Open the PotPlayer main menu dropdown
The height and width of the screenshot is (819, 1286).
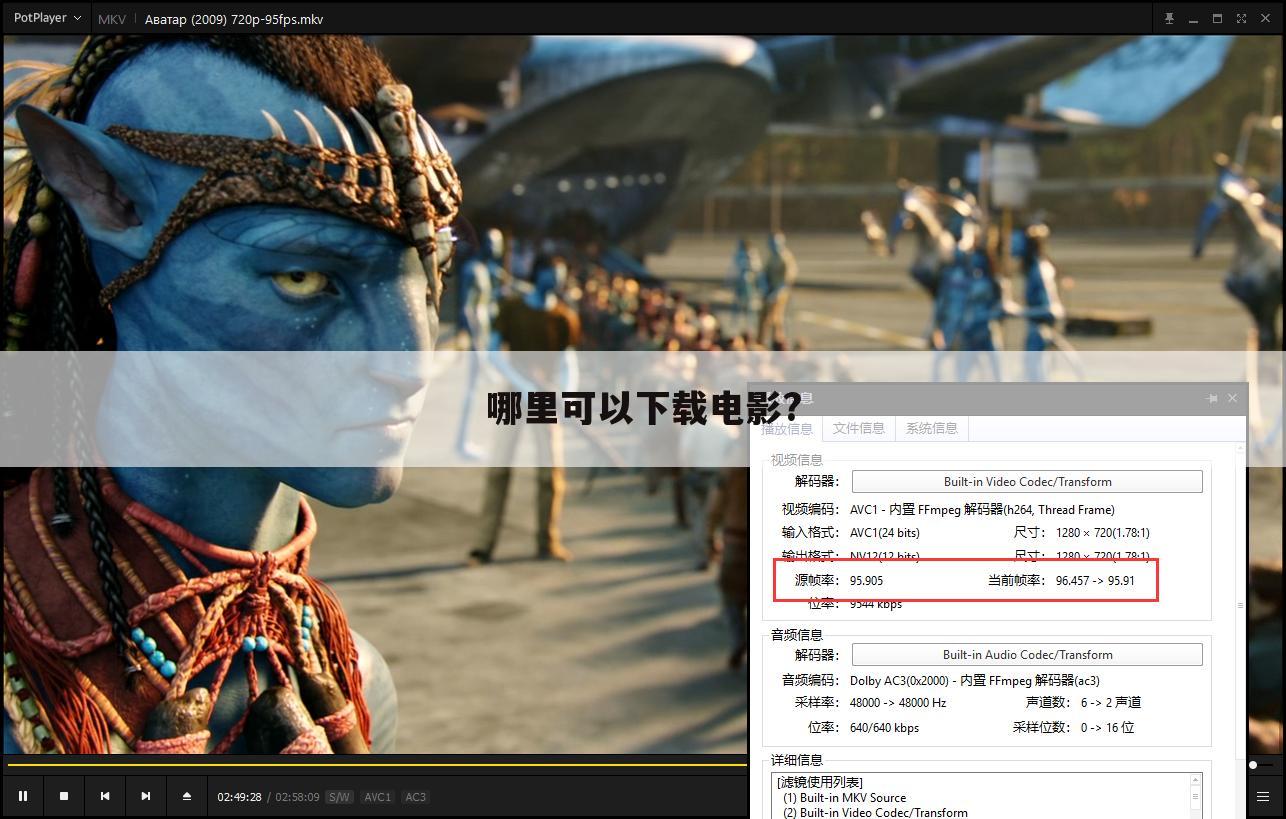47,18
